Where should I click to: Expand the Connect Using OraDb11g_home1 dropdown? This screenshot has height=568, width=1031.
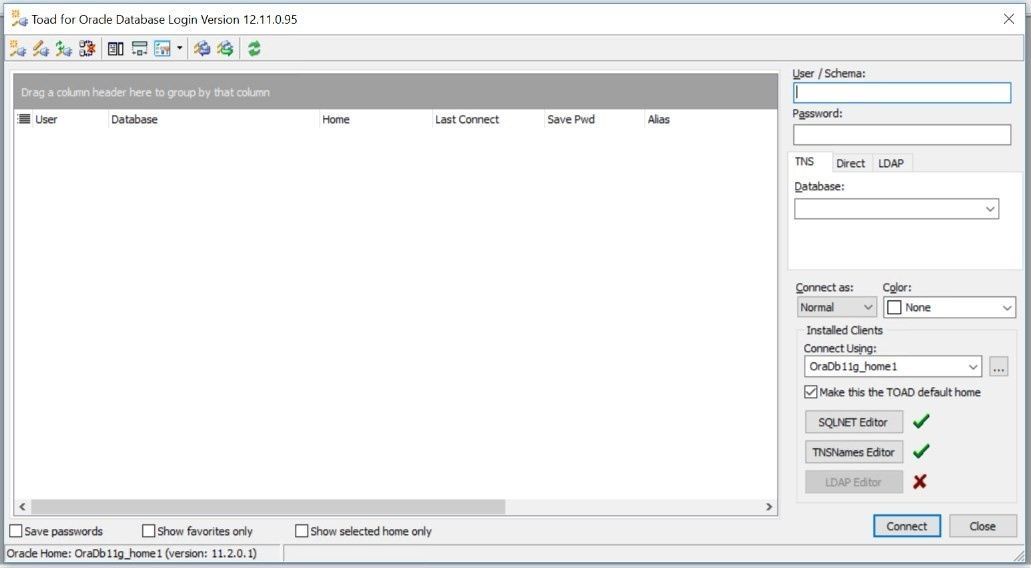click(x=972, y=367)
